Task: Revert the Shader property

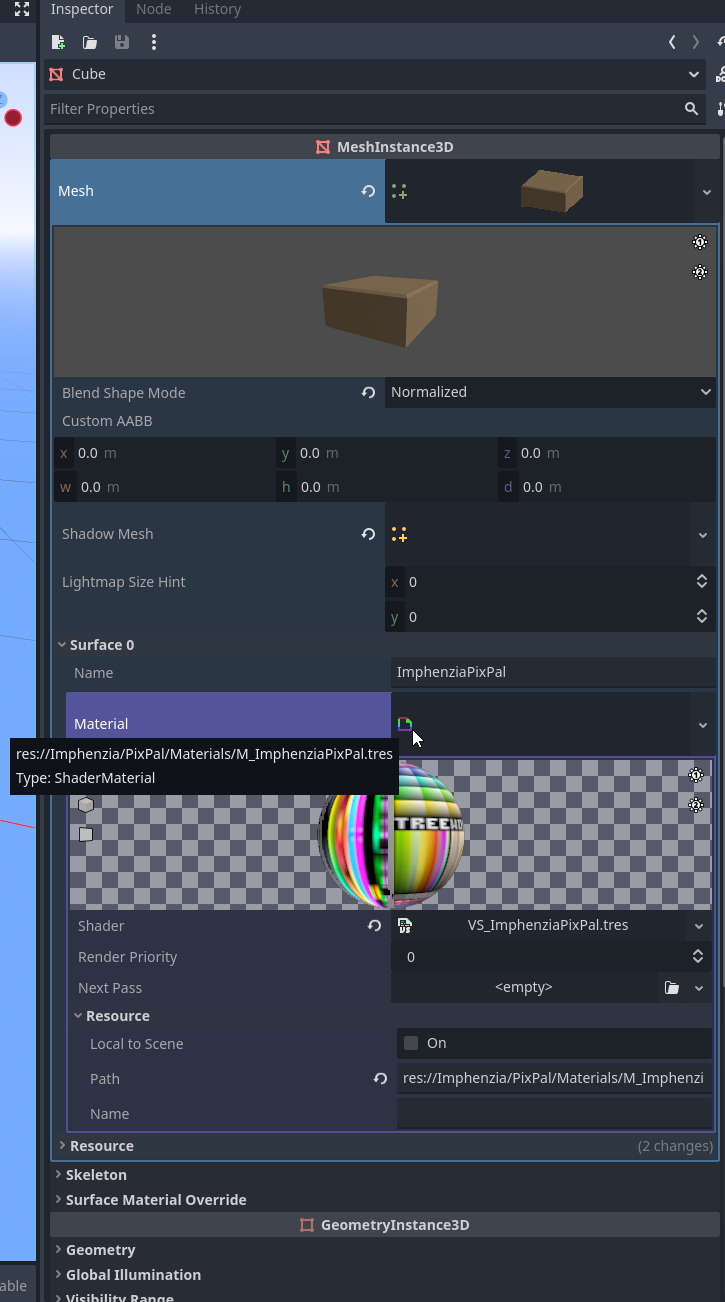Action: point(374,926)
